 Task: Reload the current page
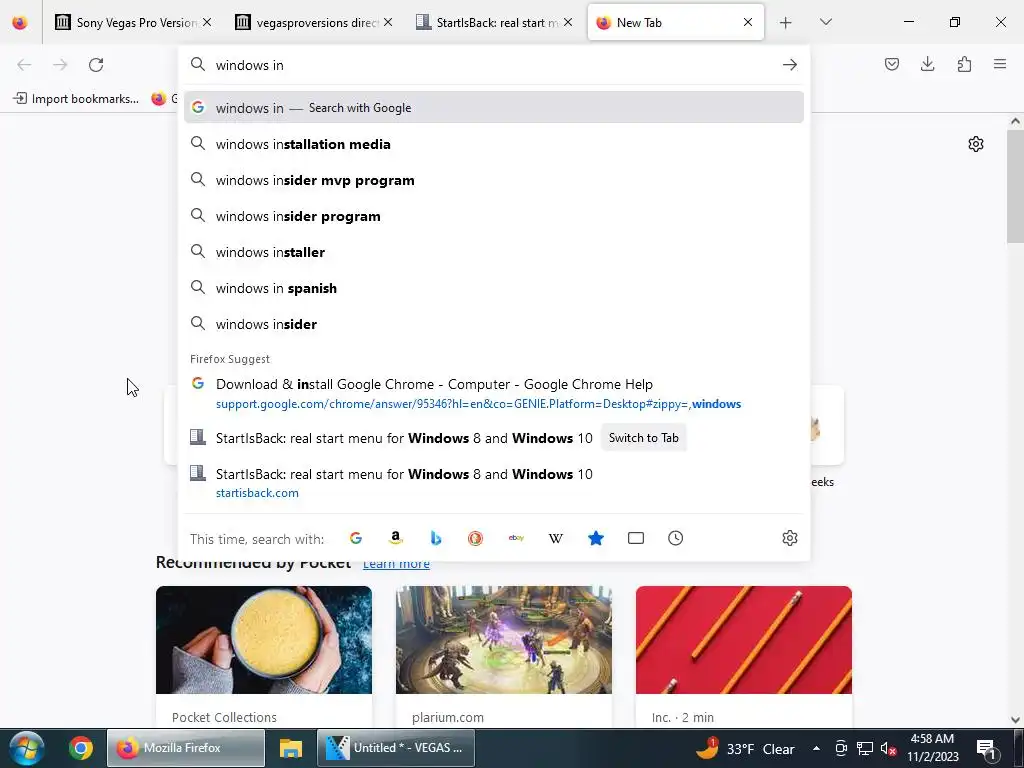coord(96,65)
